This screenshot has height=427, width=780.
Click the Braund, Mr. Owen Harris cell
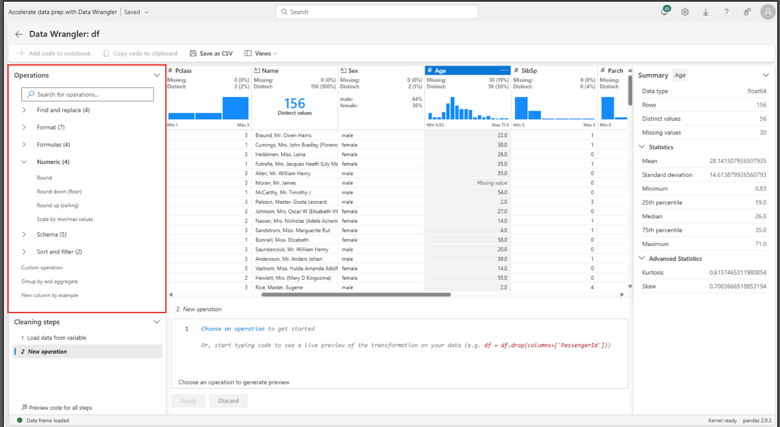pos(295,135)
